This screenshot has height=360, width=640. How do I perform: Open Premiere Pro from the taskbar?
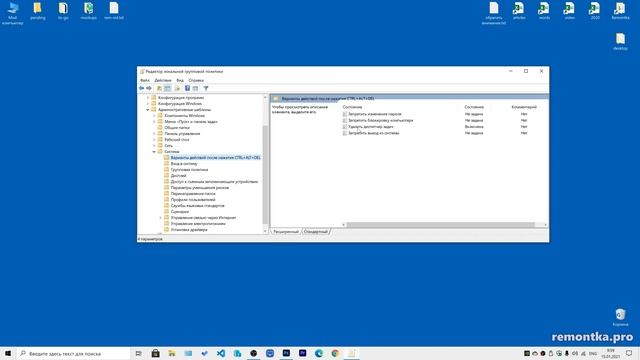click(x=302, y=353)
